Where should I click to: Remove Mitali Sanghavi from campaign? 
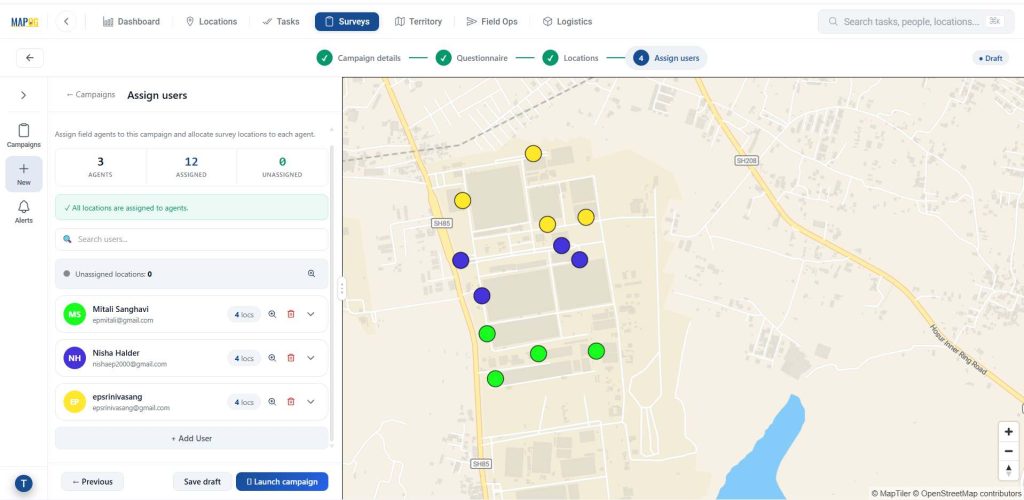click(x=291, y=314)
